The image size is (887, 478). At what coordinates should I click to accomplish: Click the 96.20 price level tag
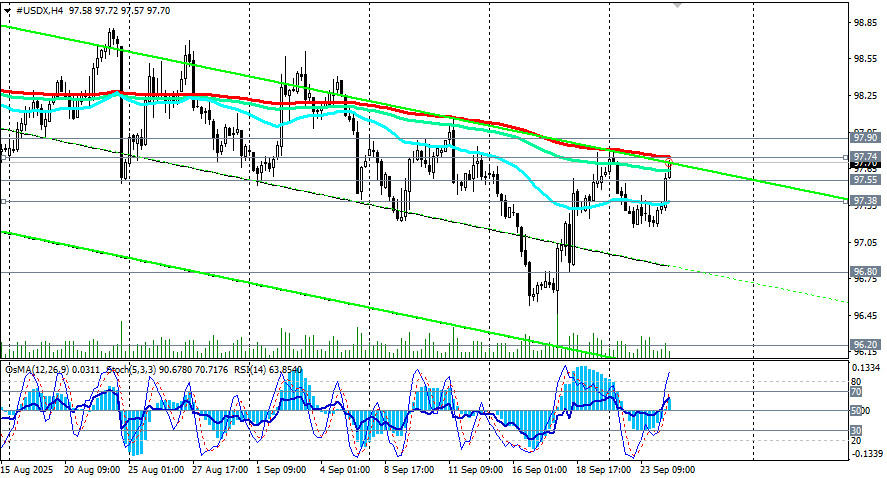(865, 345)
